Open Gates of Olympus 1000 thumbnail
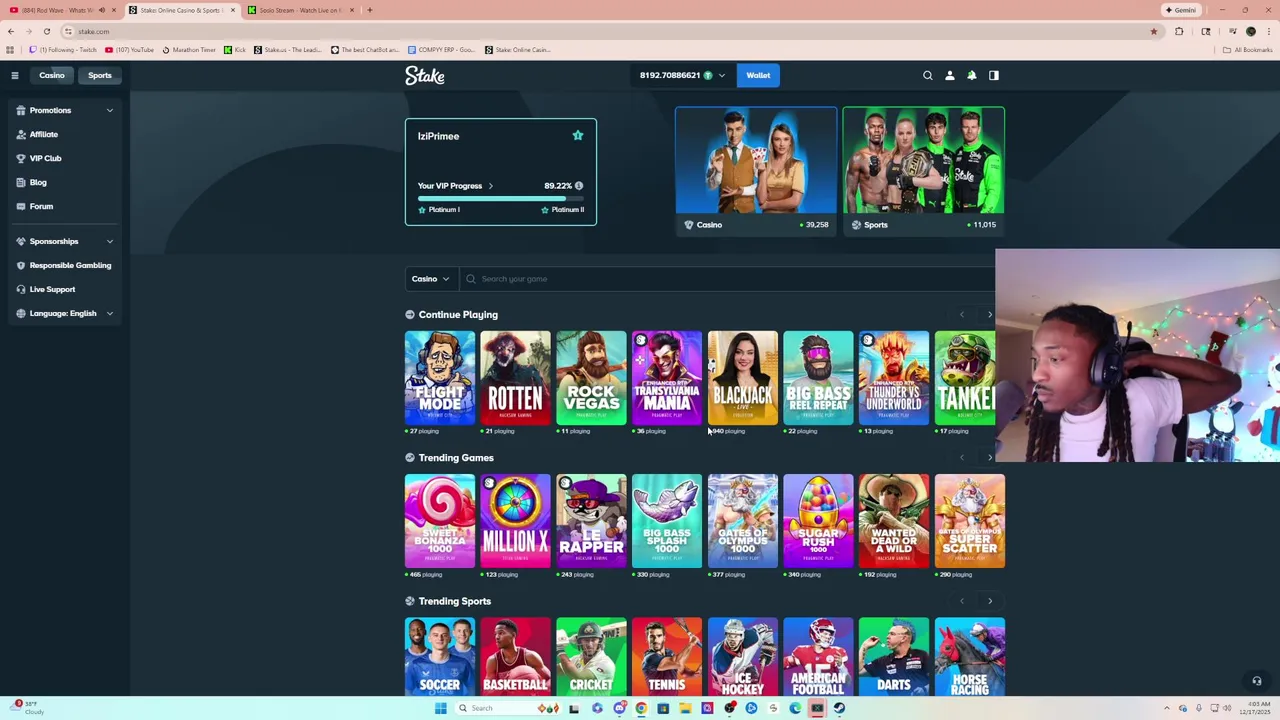The width and height of the screenshot is (1280, 720). click(x=743, y=521)
